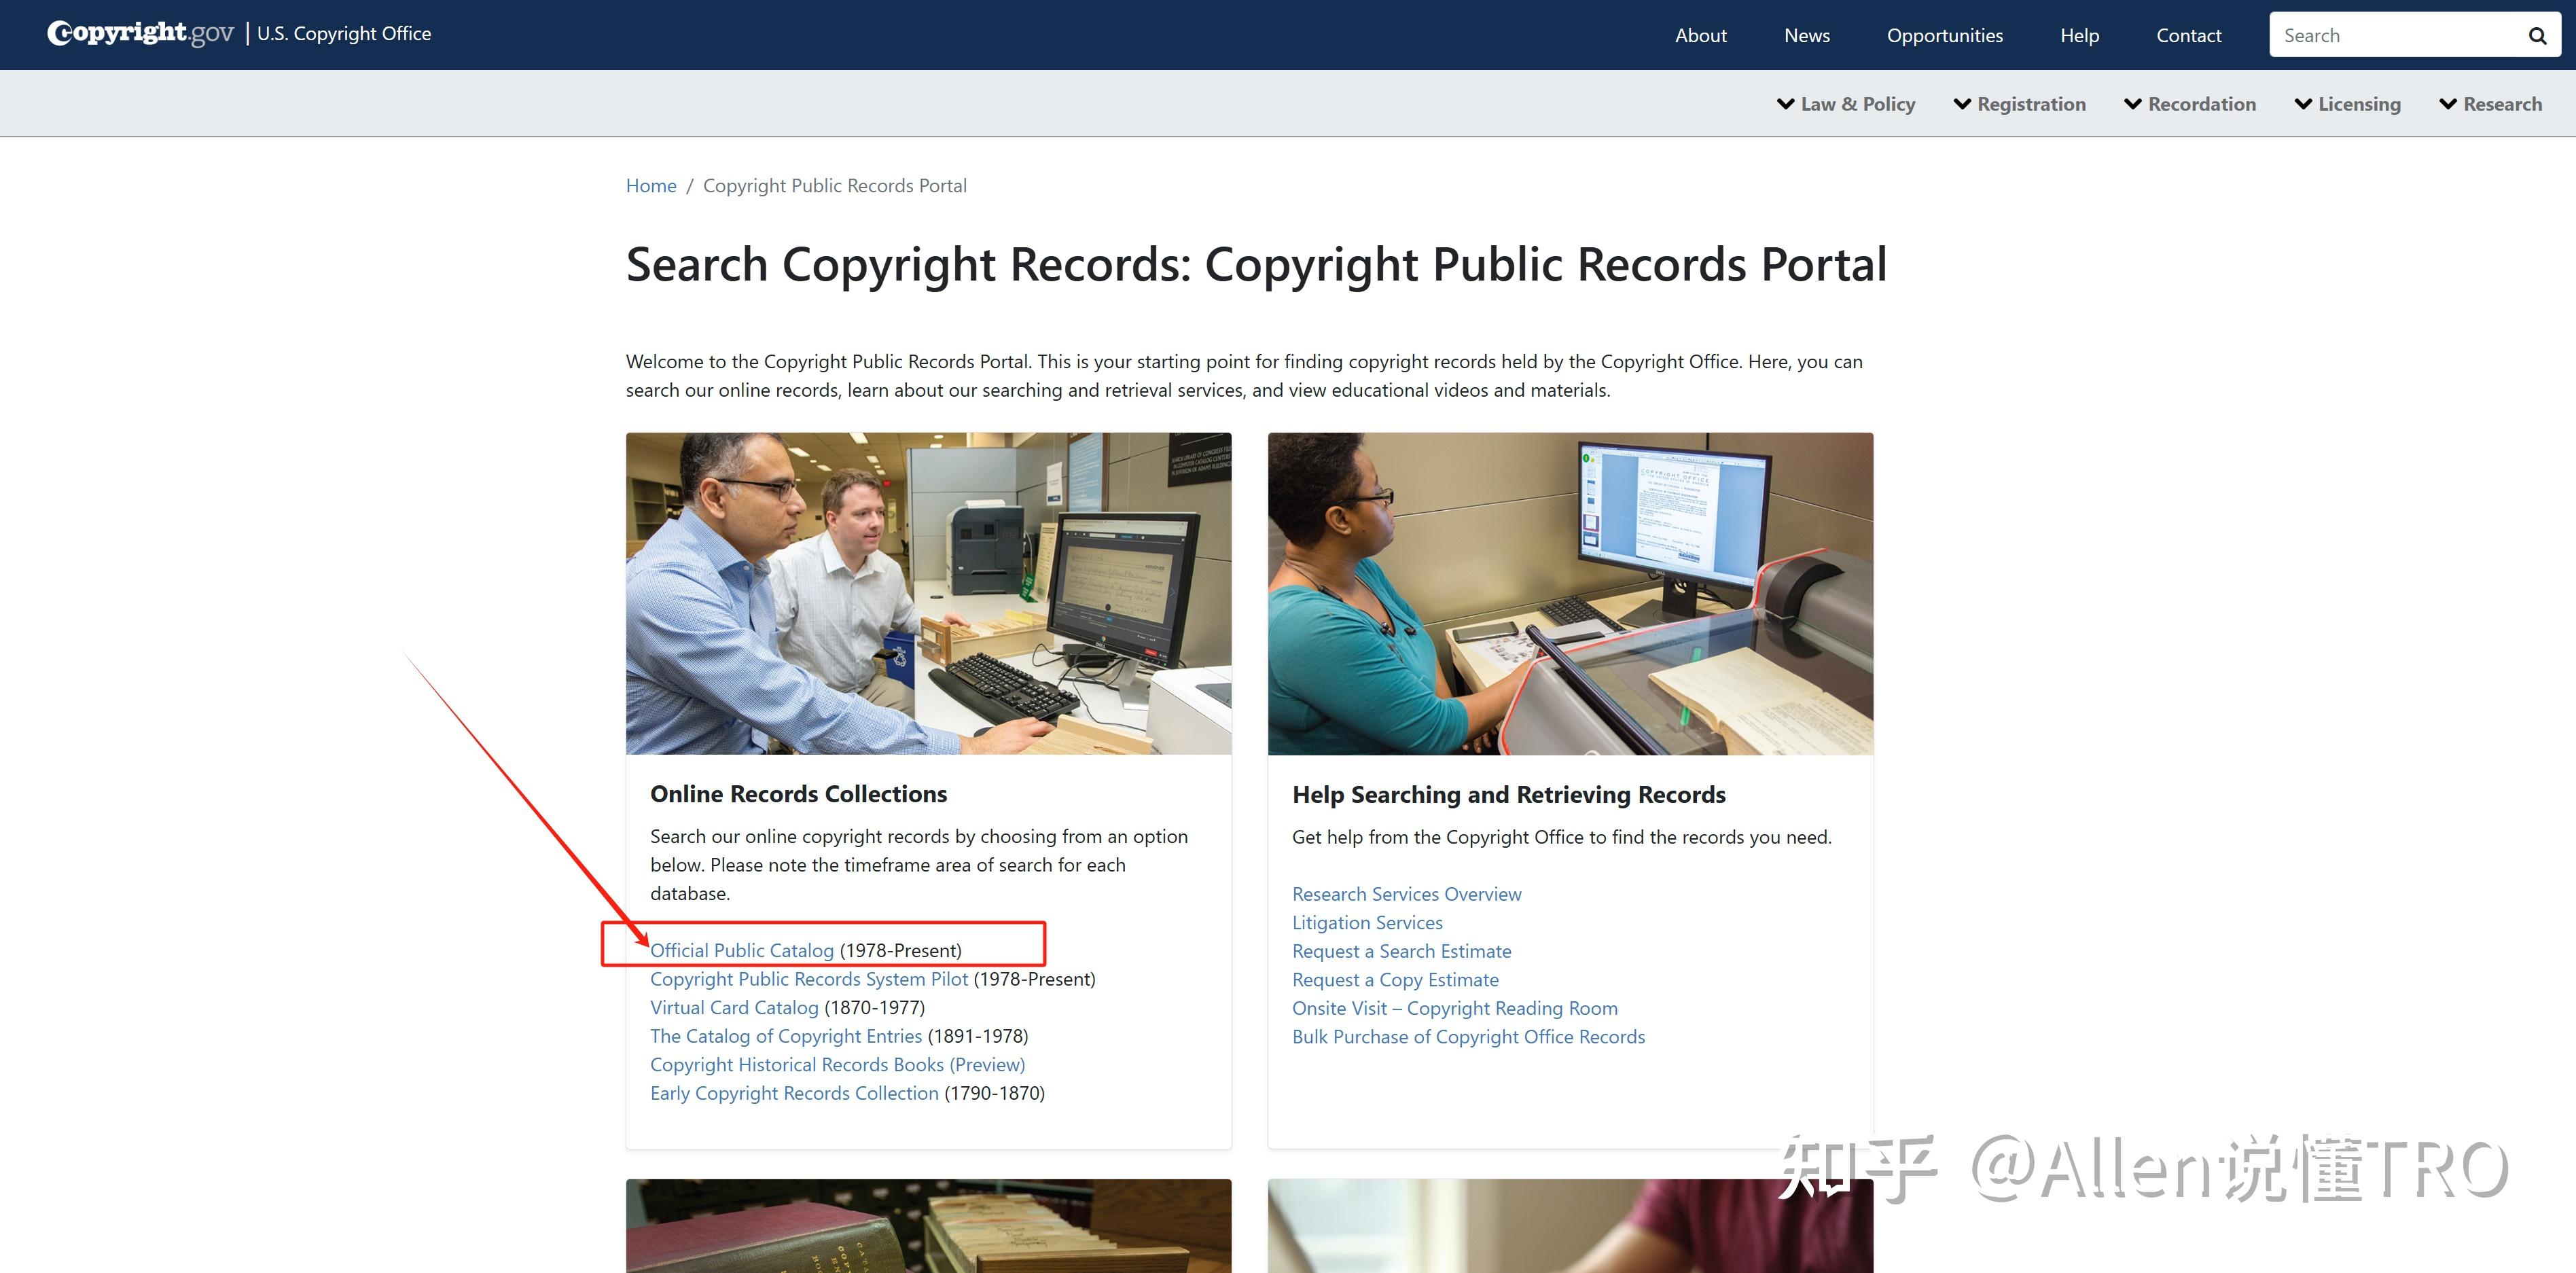This screenshot has height=1273, width=2576.
Task: Click the Help Searching card photo
Action: (1570, 593)
